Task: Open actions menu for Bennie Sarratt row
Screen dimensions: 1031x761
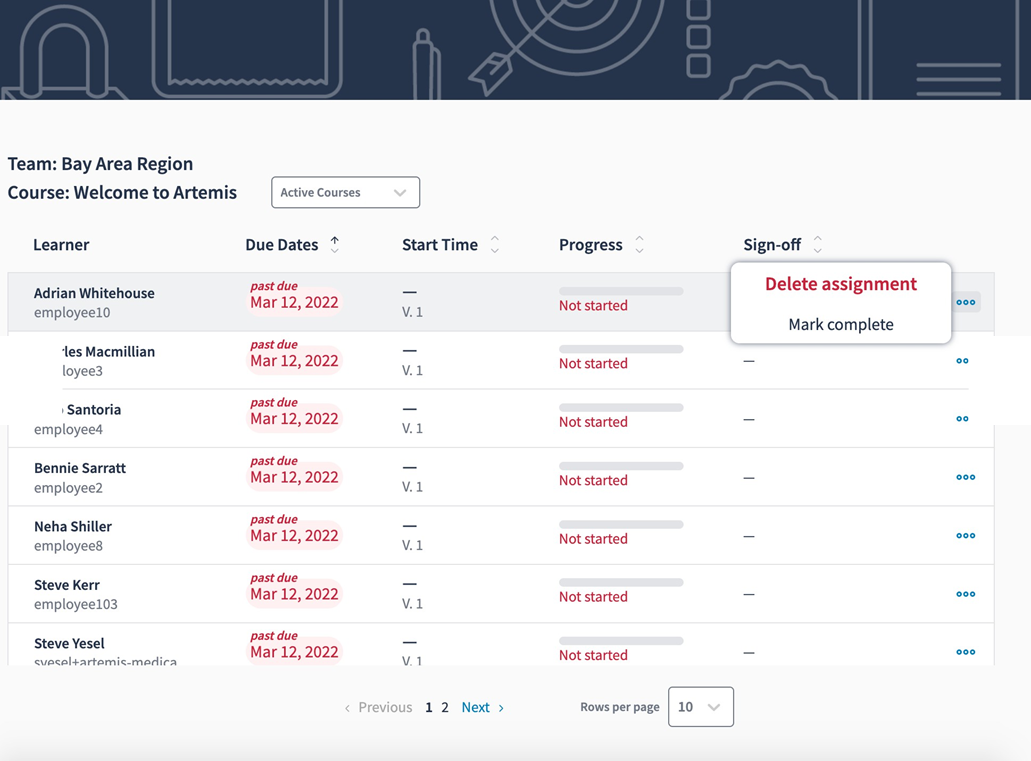Action: [x=965, y=478]
